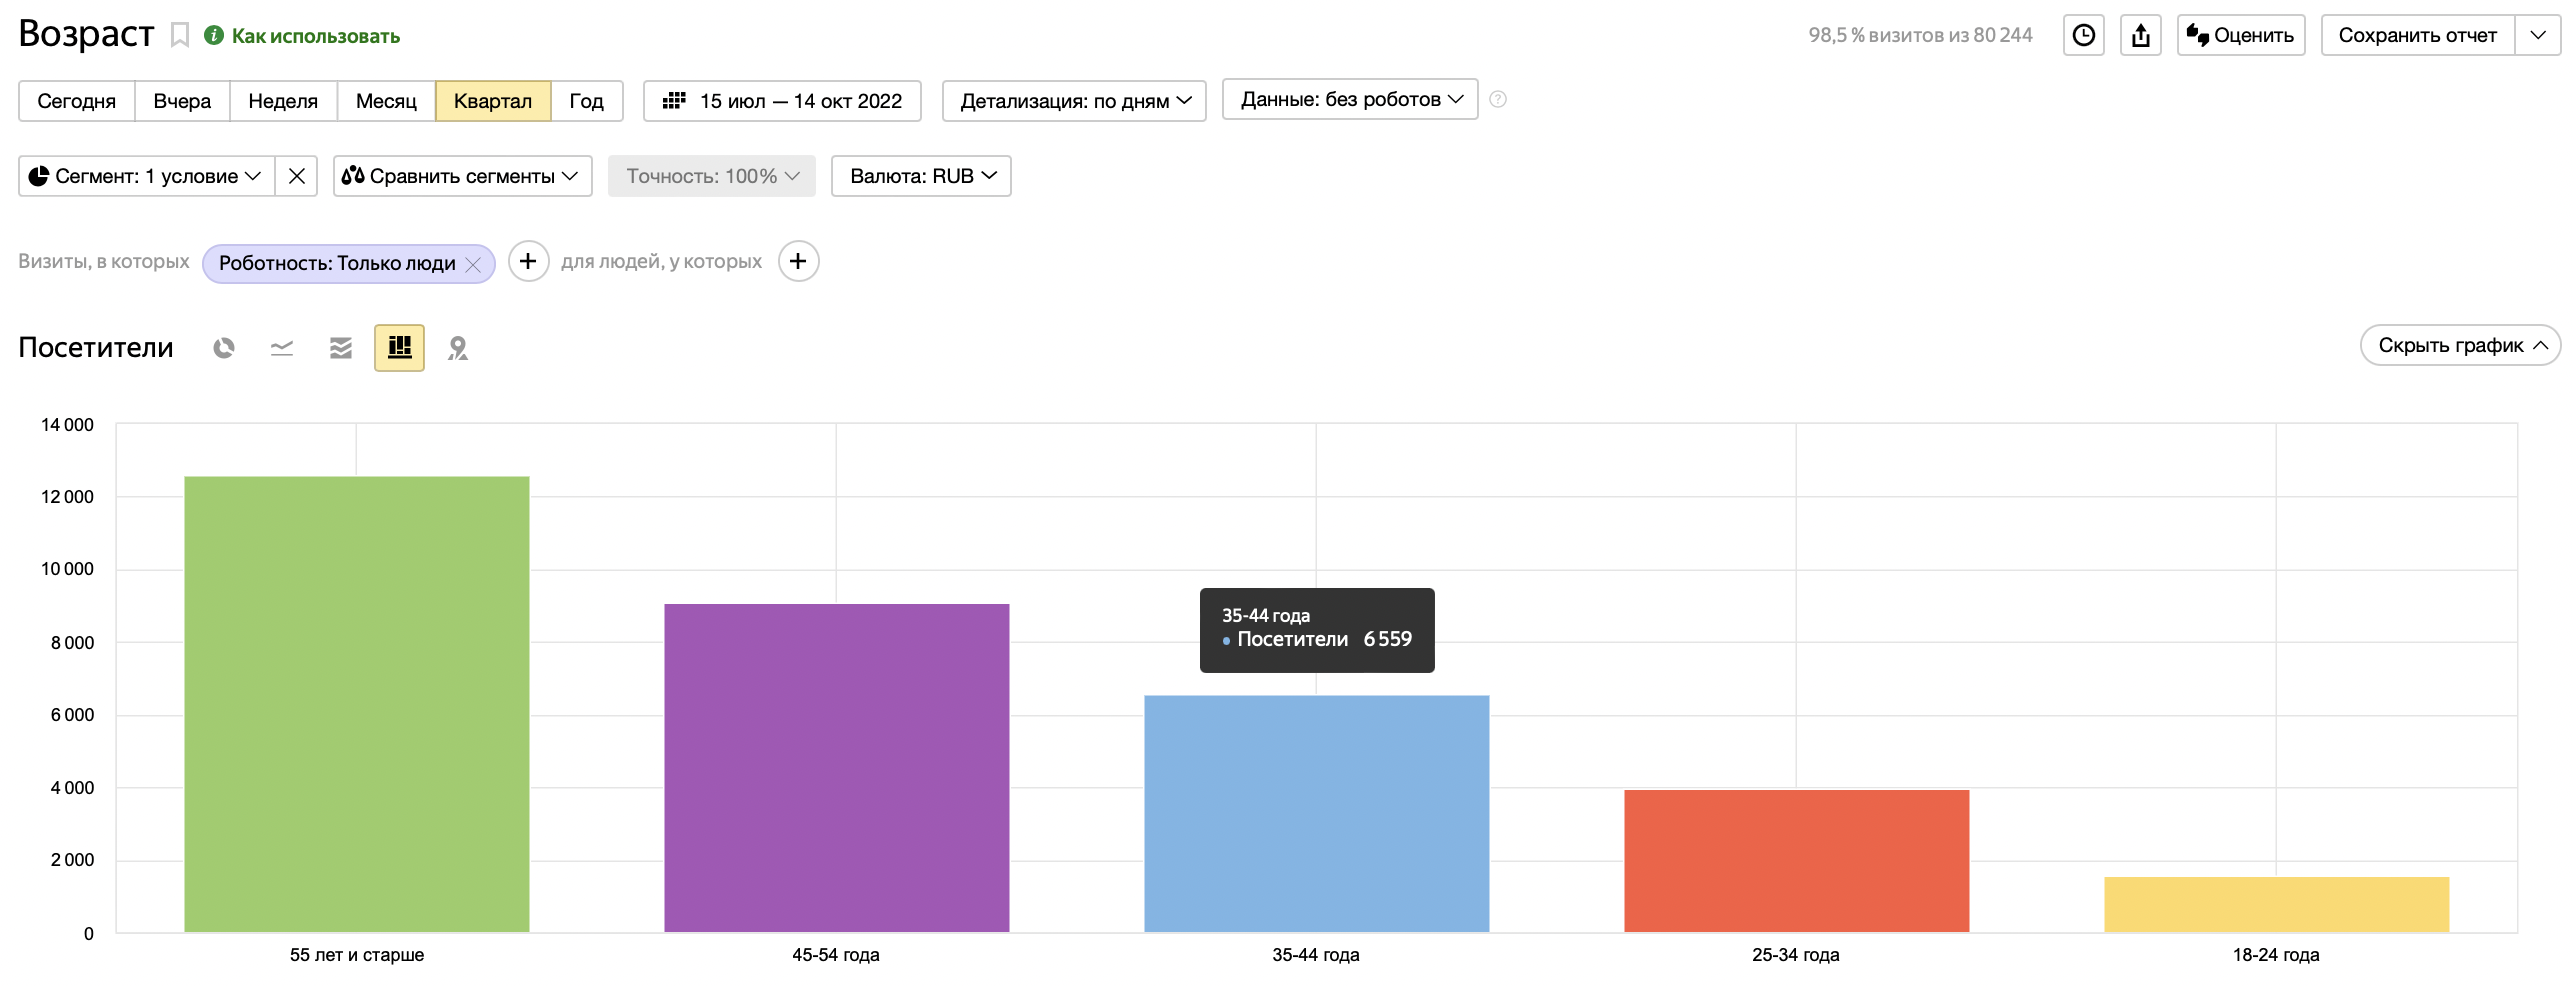Screen dimensions: 2574x986
Task: Open Точность: 100% dropdown
Action: click(x=712, y=176)
